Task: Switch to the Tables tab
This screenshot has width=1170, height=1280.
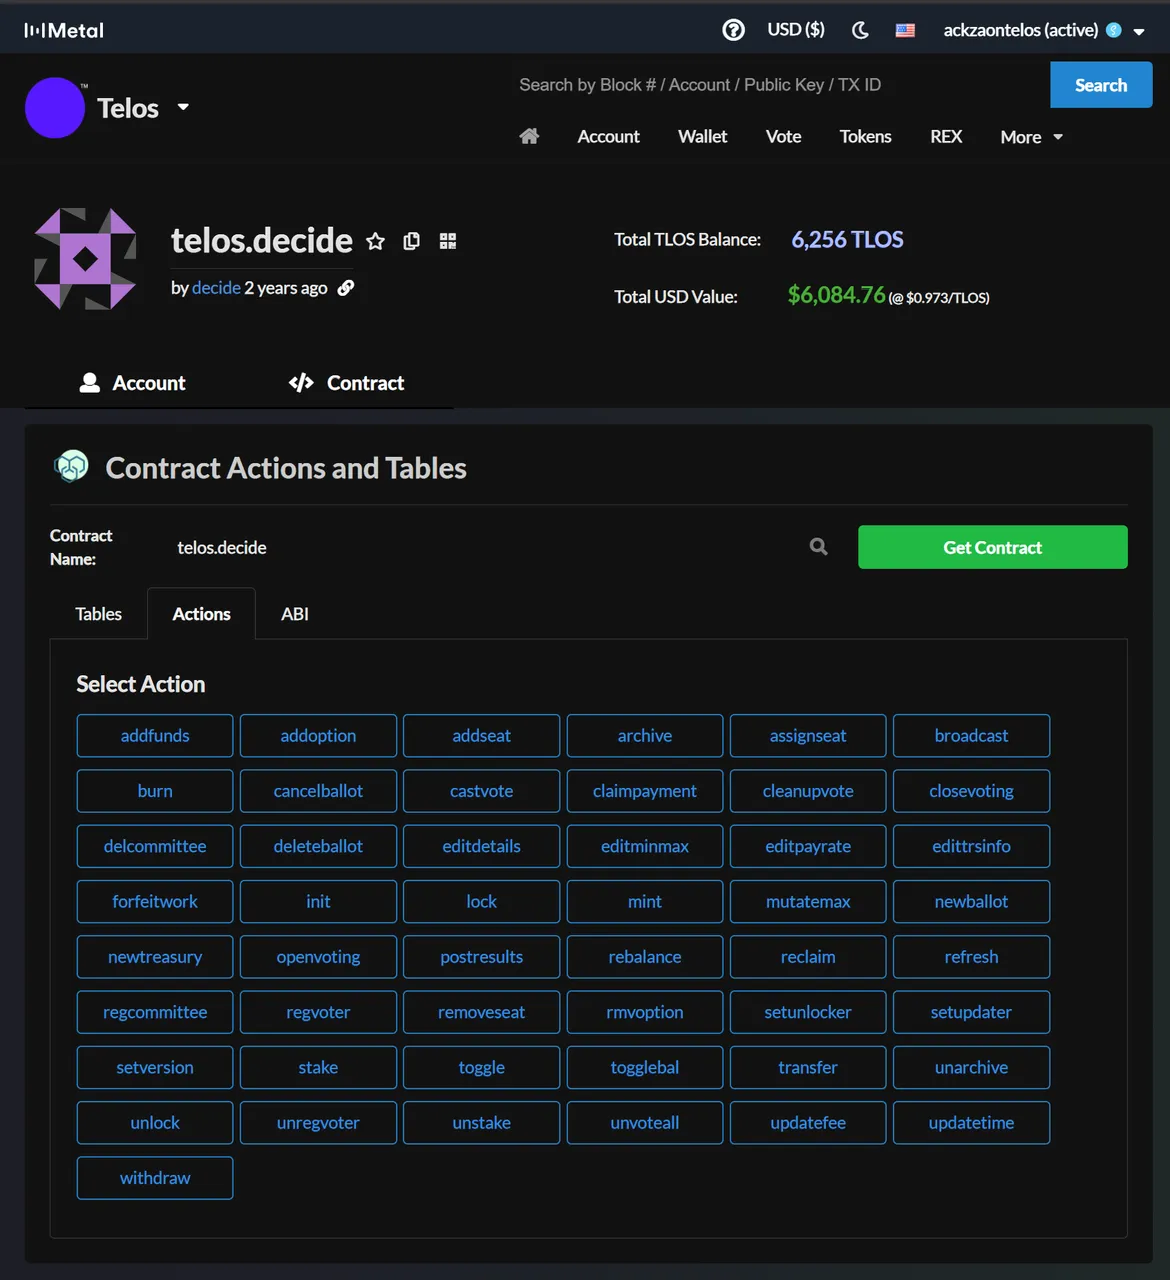Action: point(98,614)
